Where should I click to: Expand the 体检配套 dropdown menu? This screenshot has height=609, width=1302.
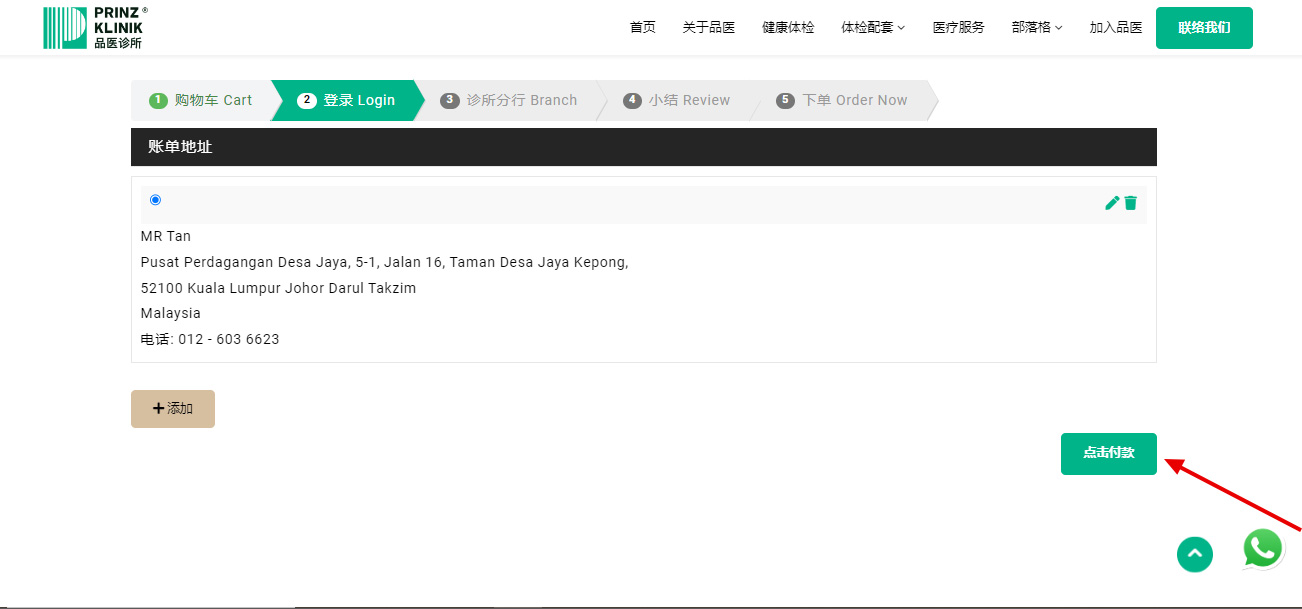(872, 28)
